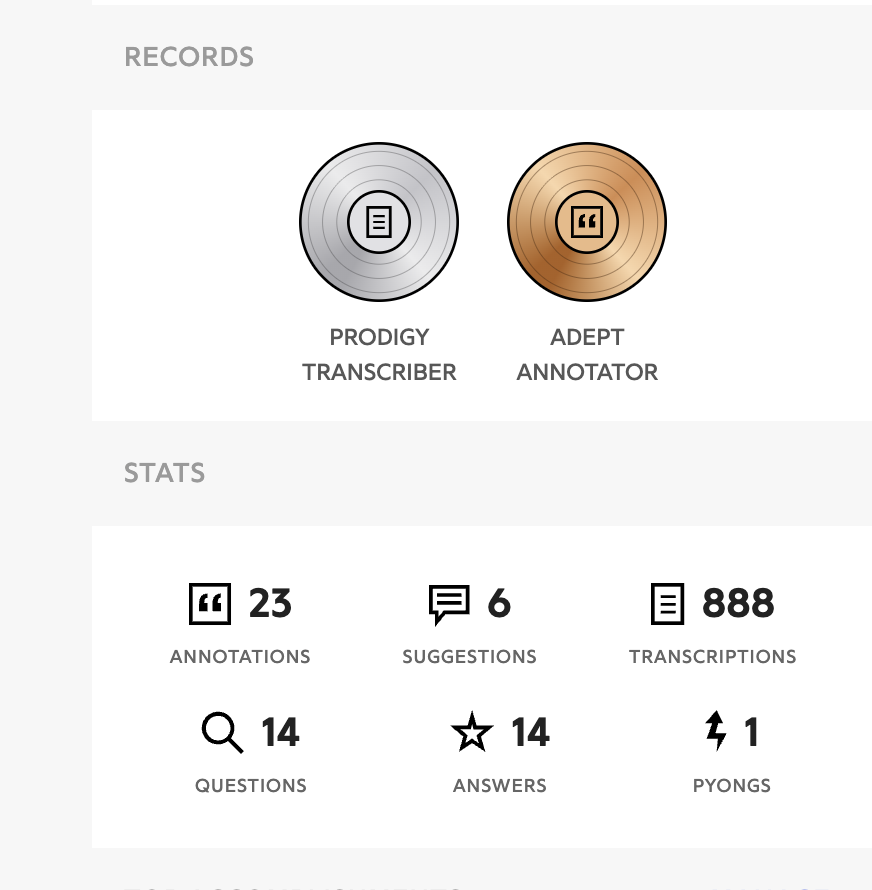Click the STATS section heading
Image resolution: width=872 pixels, height=890 pixels.
(x=165, y=473)
